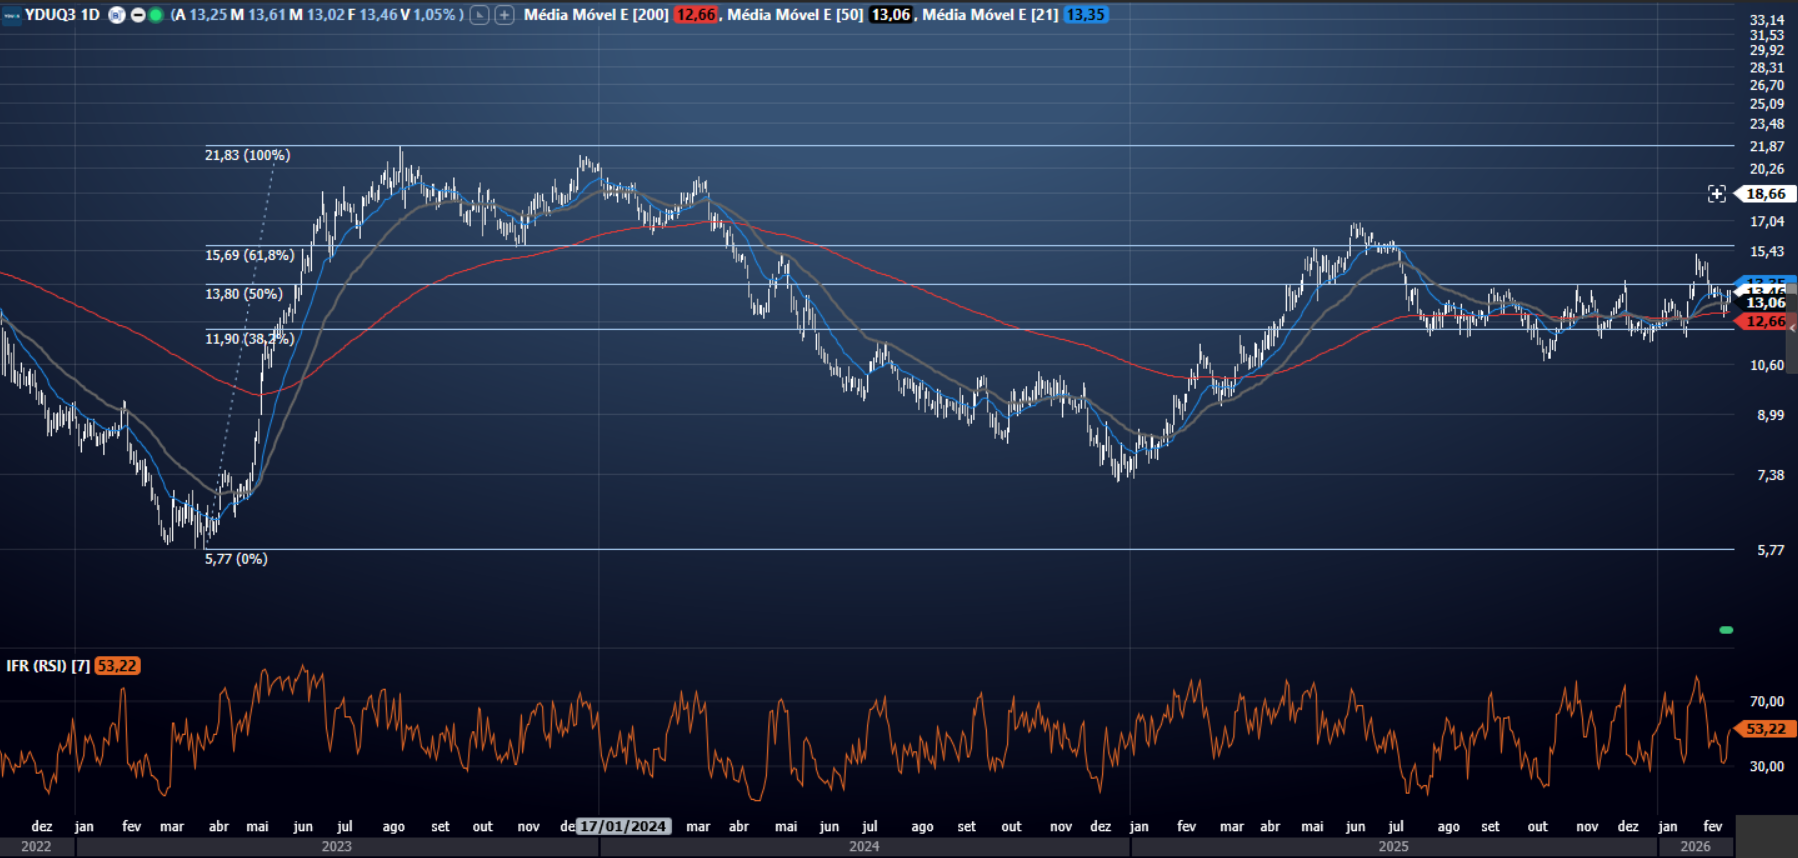Click the YDUQ3 asset logo icon

coord(12,15)
